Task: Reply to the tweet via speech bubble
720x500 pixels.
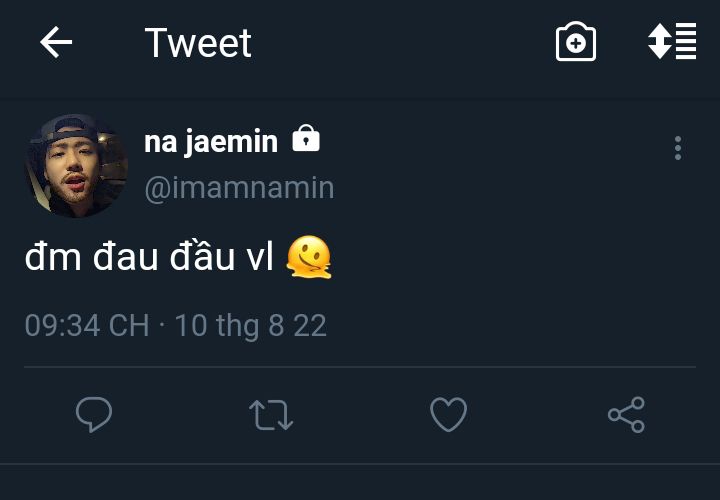Action: 94,414
